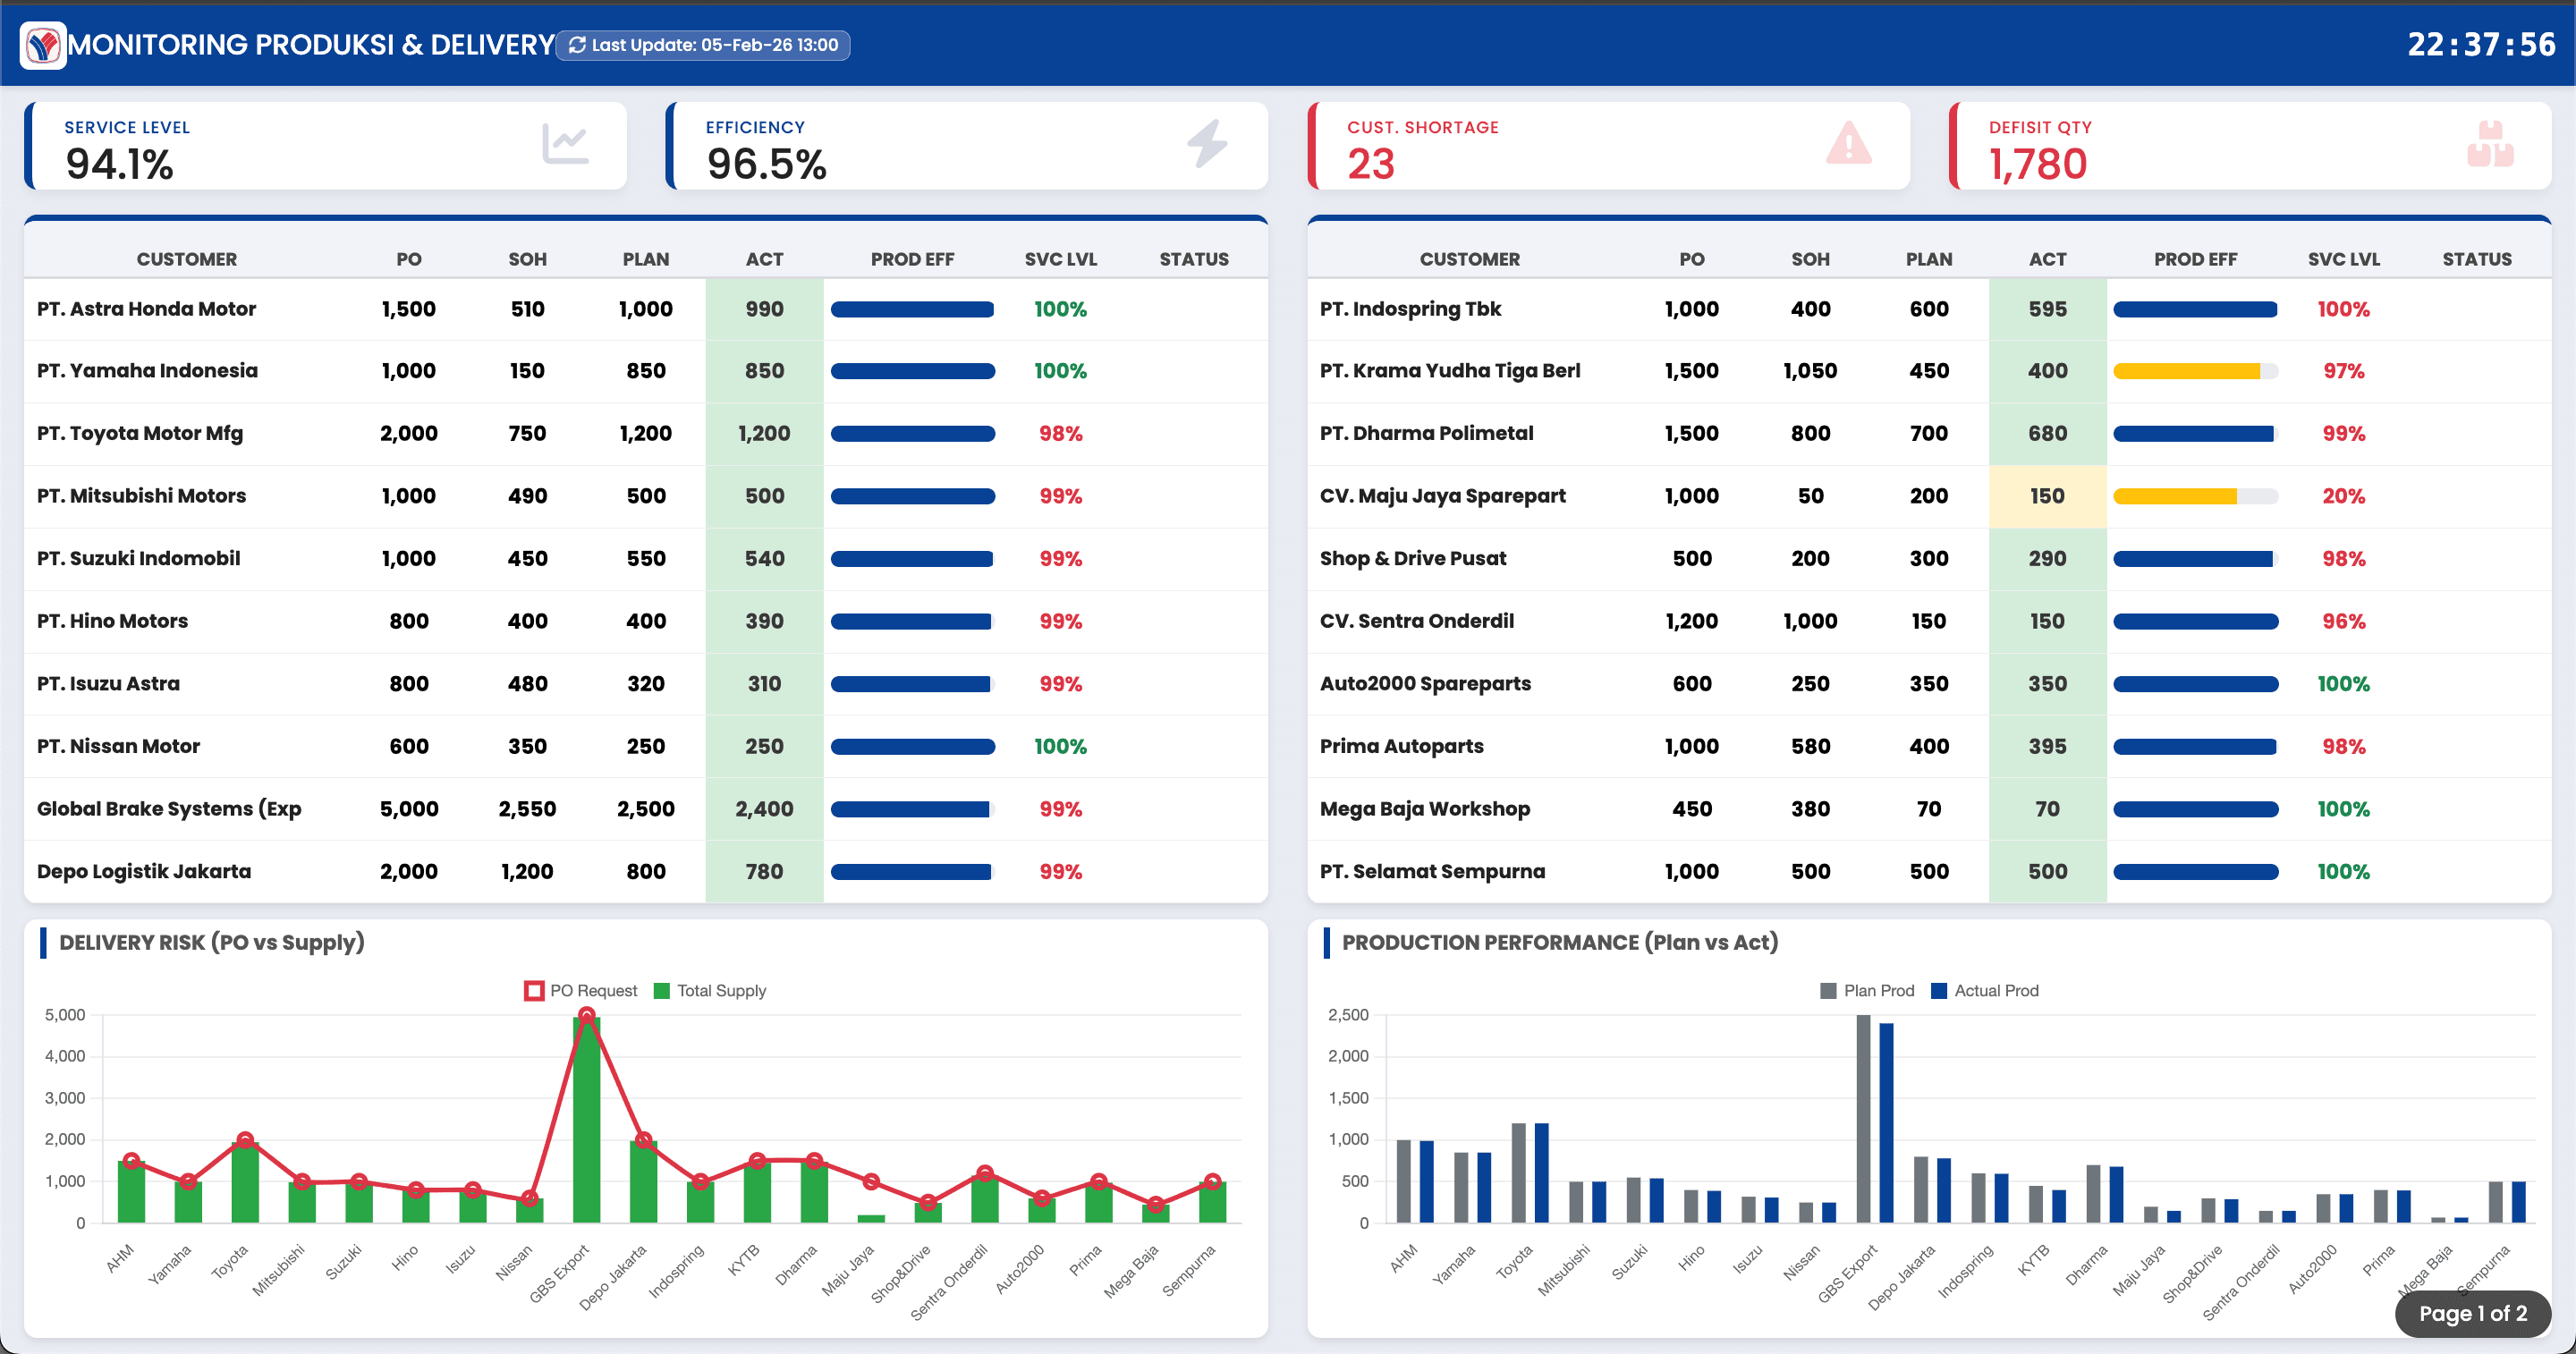Click the ACT value 2,400 for Global Brake Systems
Image resolution: width=2576 pixels, height=1354 pixels.
pyautogui.click(x=765, y=809)
